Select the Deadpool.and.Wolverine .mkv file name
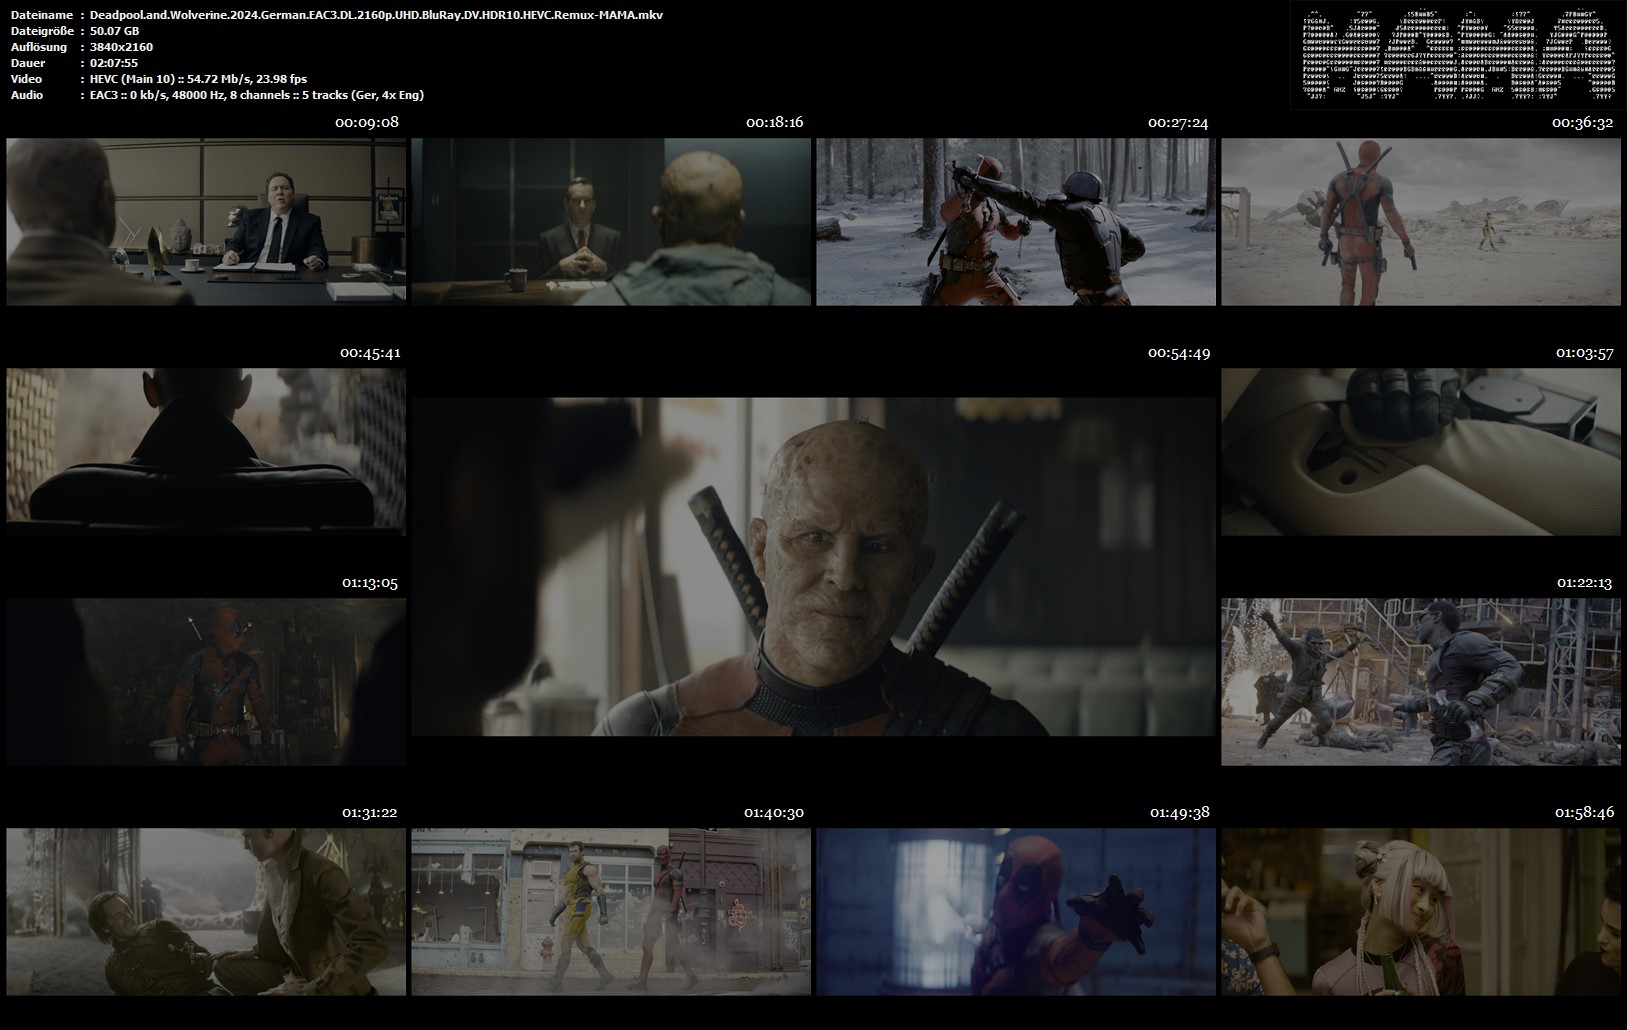Screen dimensions: 1627x1030 tap(376, 15)
